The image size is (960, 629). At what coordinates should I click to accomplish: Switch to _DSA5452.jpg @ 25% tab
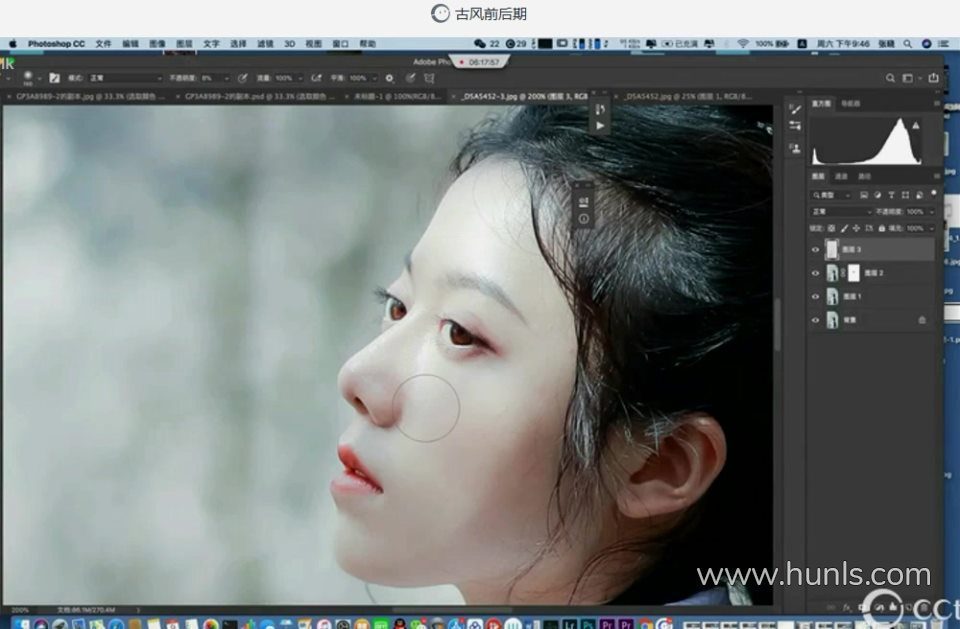pos(688,96)
